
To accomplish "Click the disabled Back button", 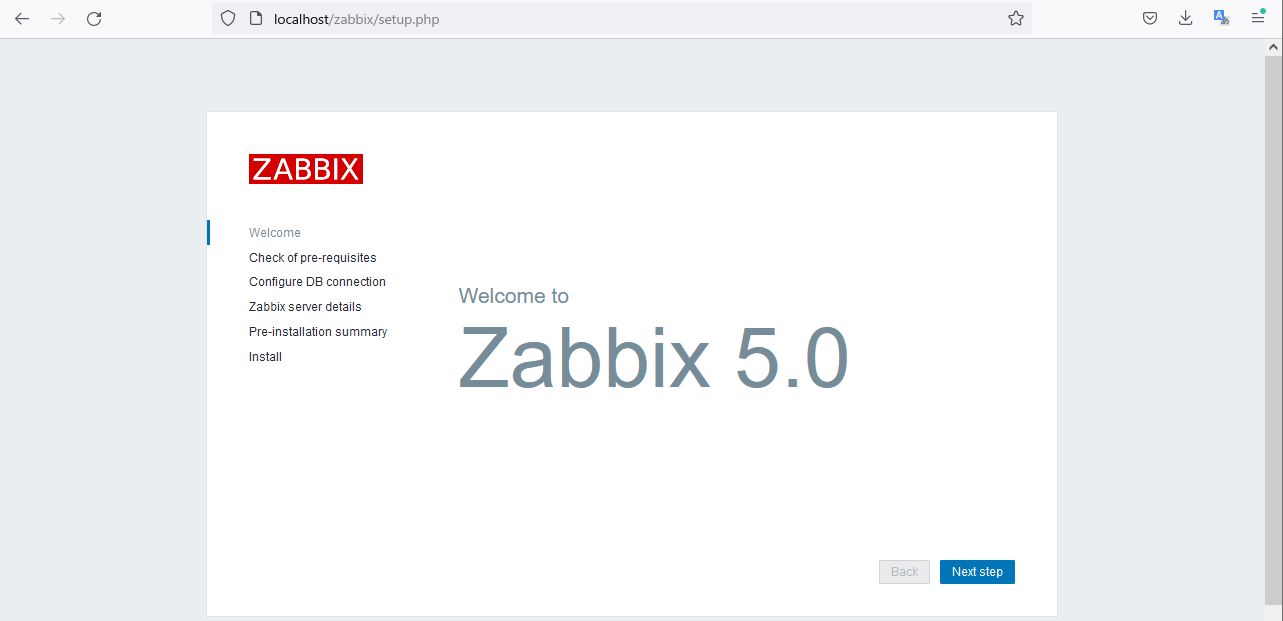I will (904, 572).
